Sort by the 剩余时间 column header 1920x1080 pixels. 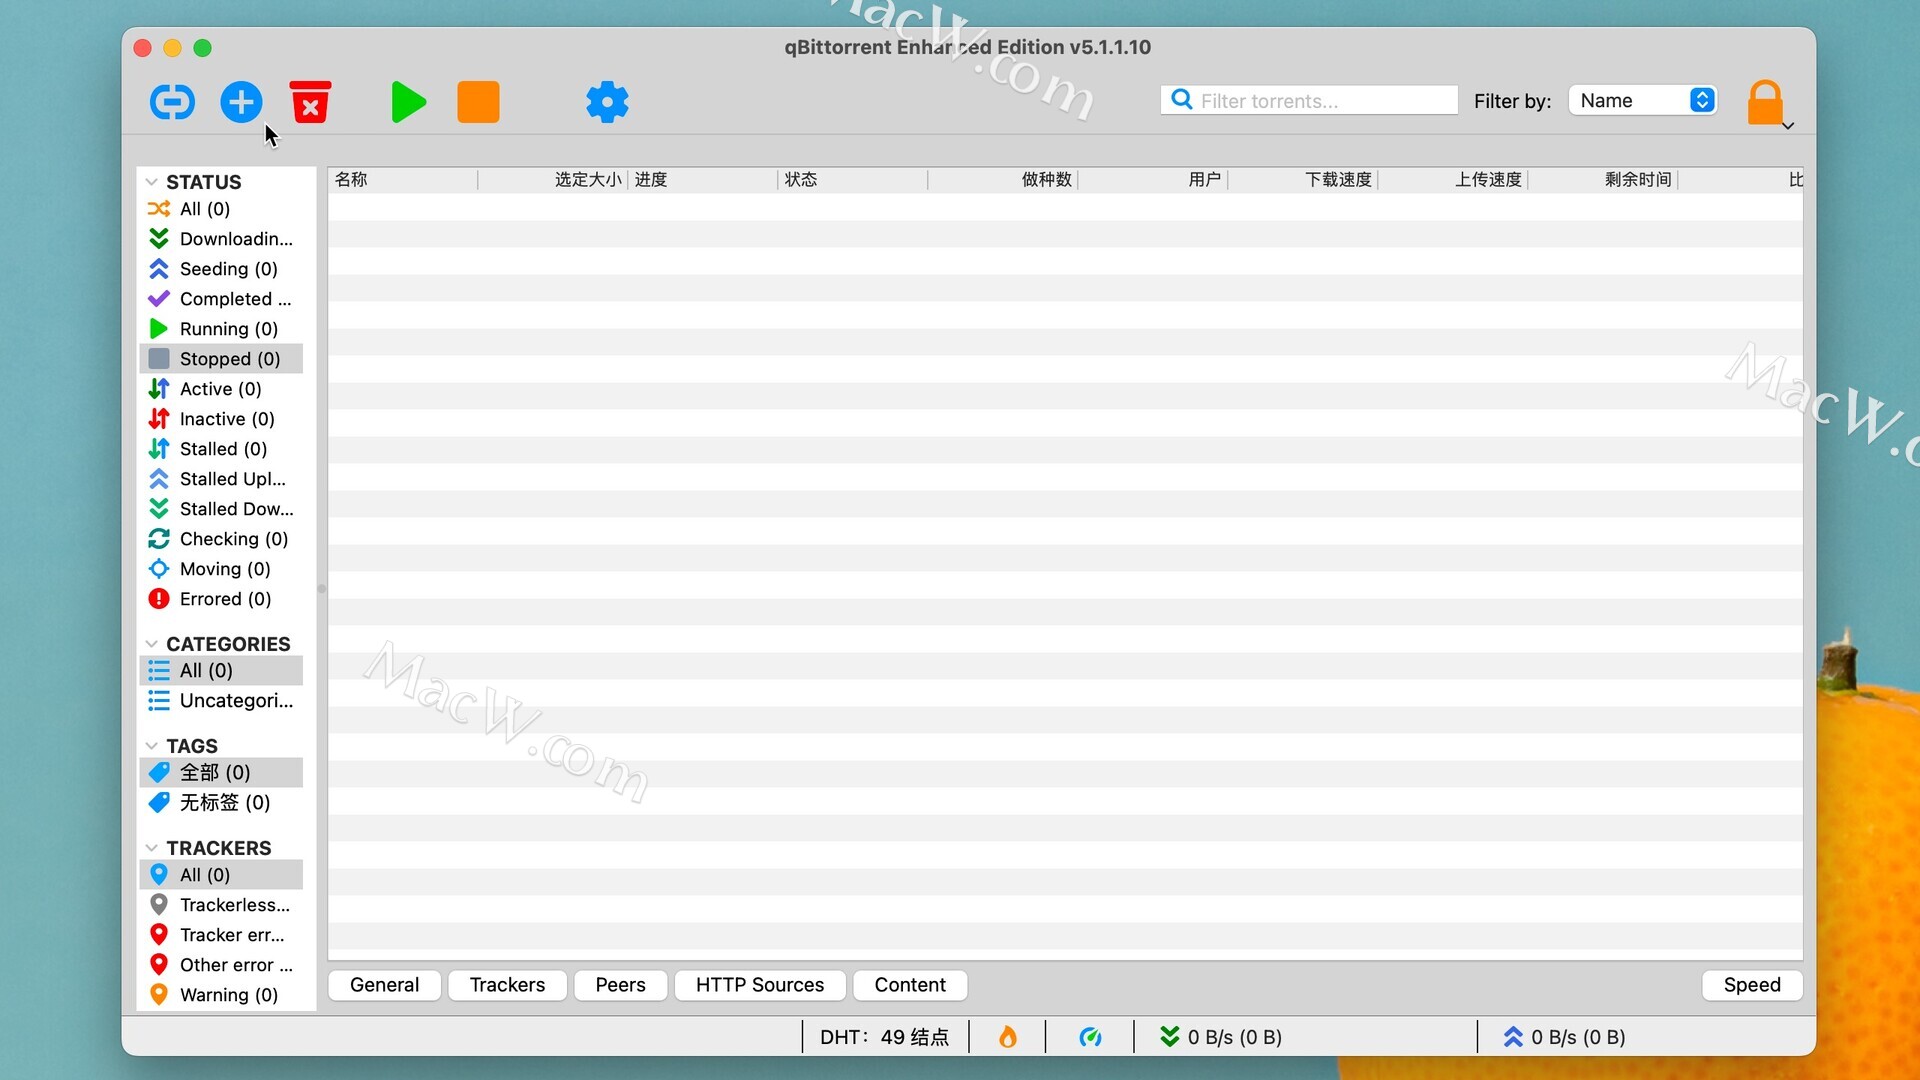pyautogui.click(x=1603, y=180)
